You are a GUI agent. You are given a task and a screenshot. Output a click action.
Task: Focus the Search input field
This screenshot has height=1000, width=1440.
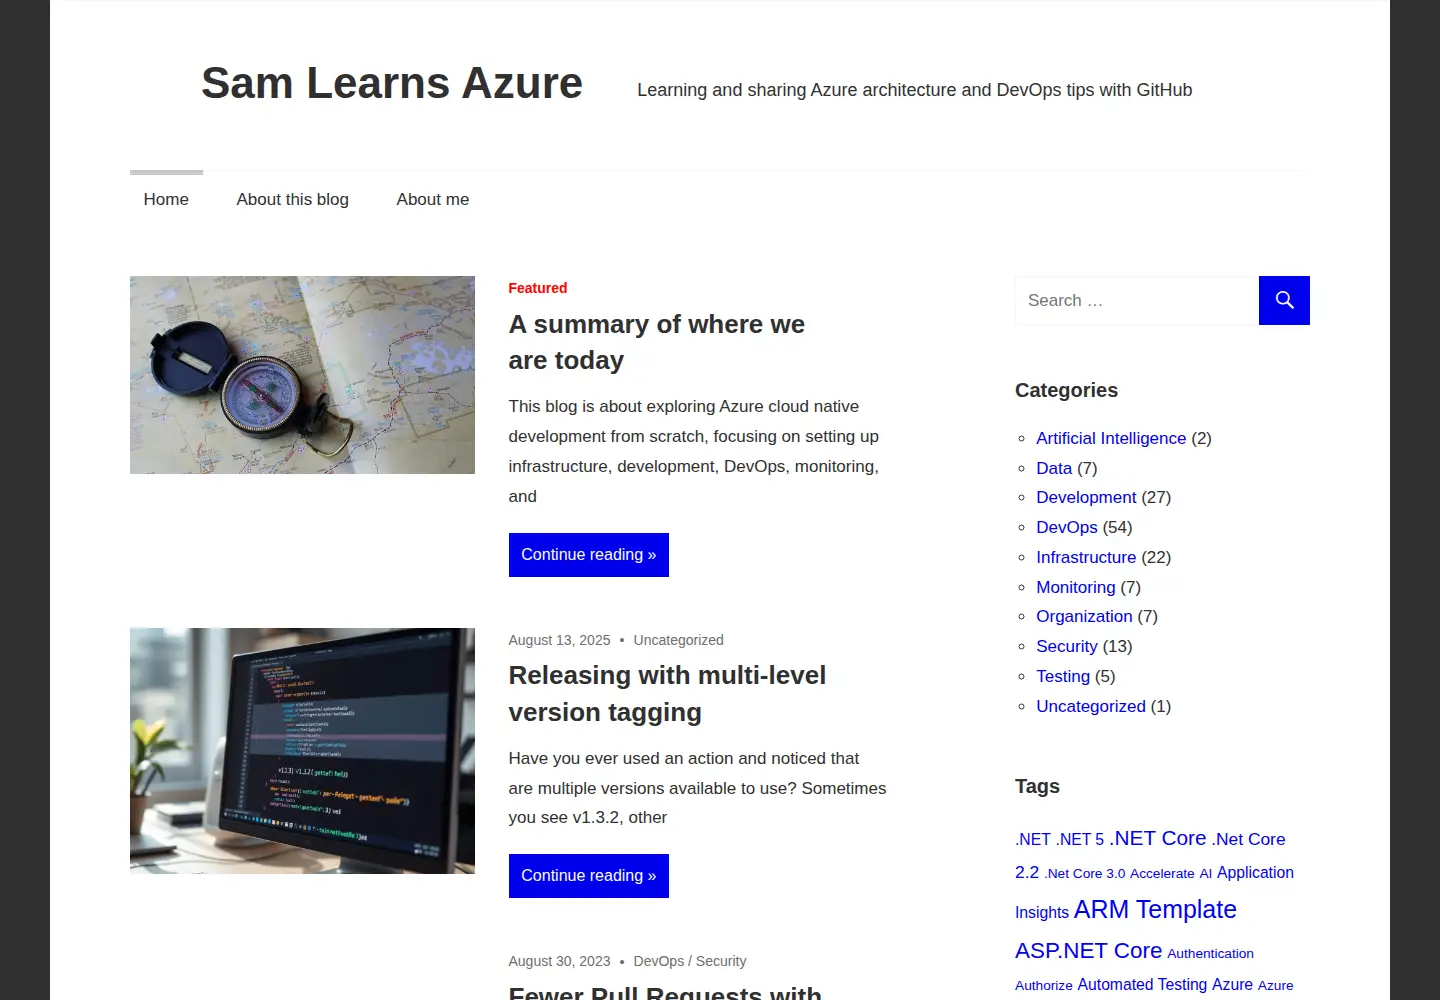[1137, 300]
